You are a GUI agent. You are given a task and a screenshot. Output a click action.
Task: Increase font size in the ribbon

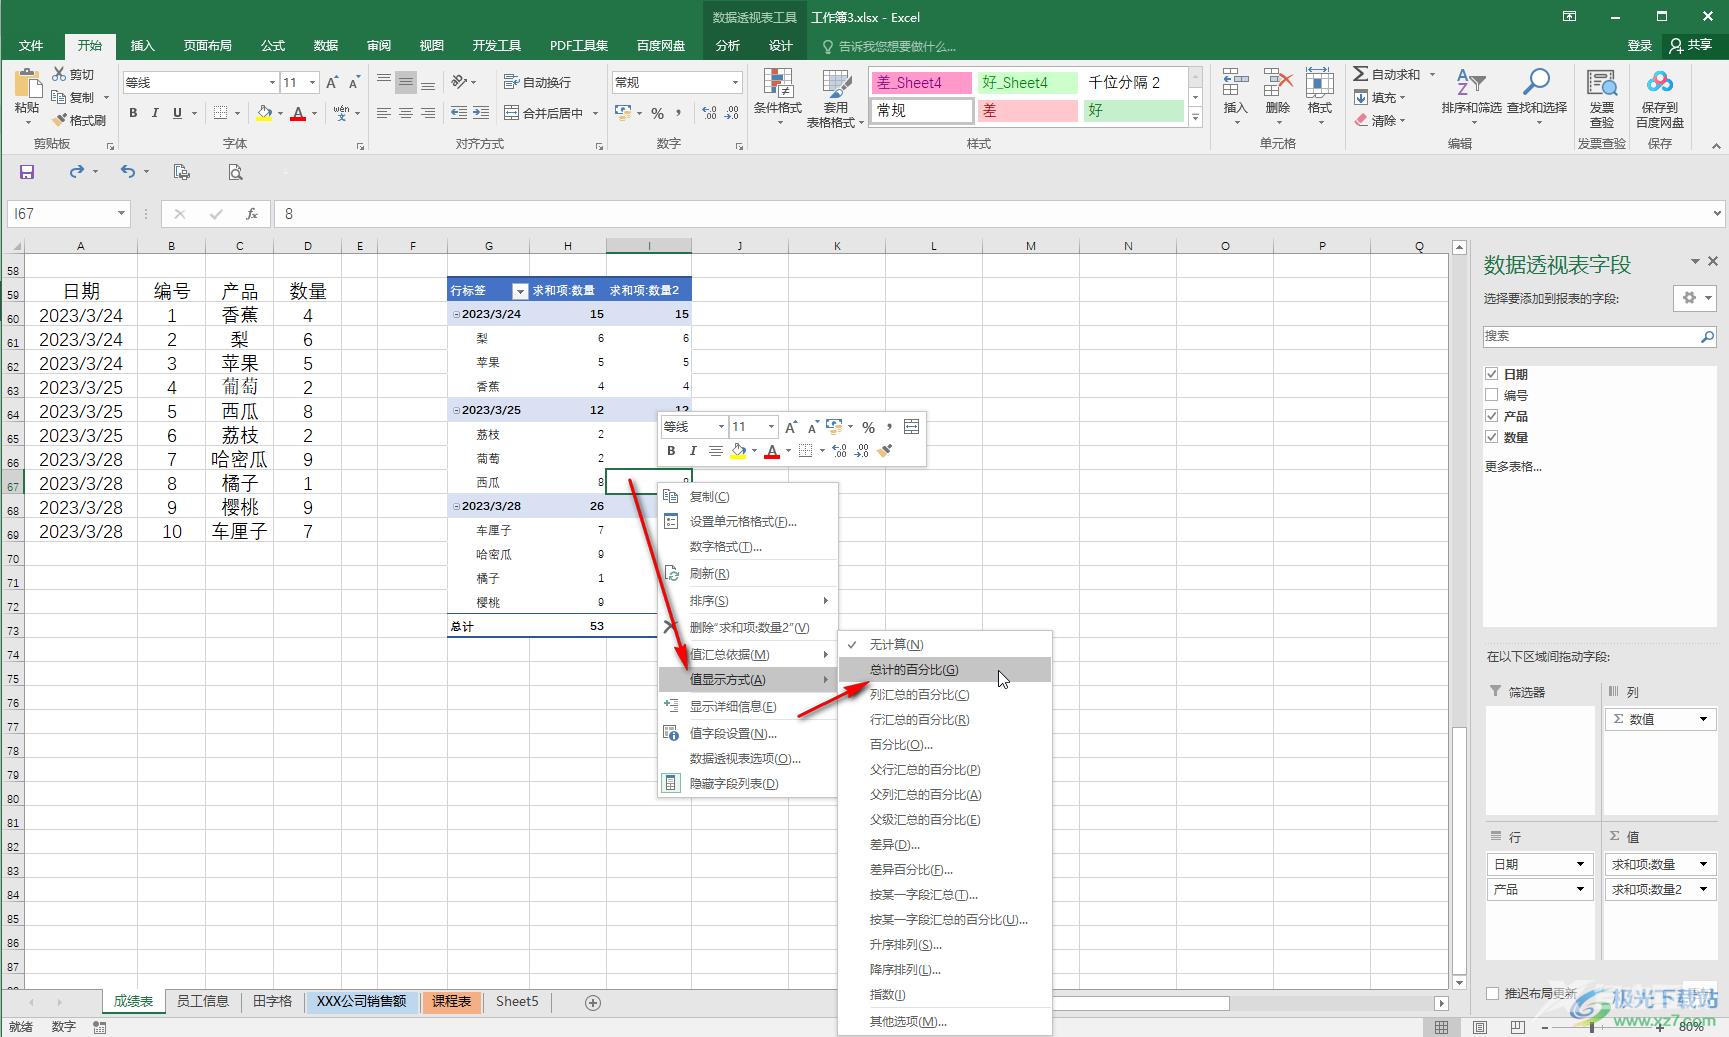click(332, 82)
